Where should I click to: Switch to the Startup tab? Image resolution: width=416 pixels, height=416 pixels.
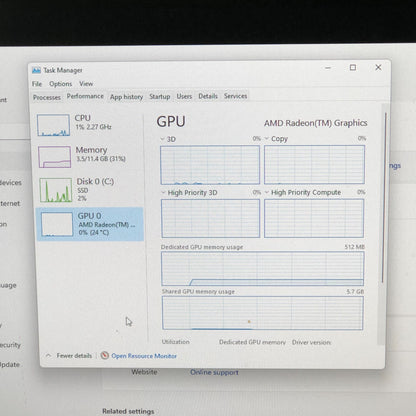coord(160,96)
